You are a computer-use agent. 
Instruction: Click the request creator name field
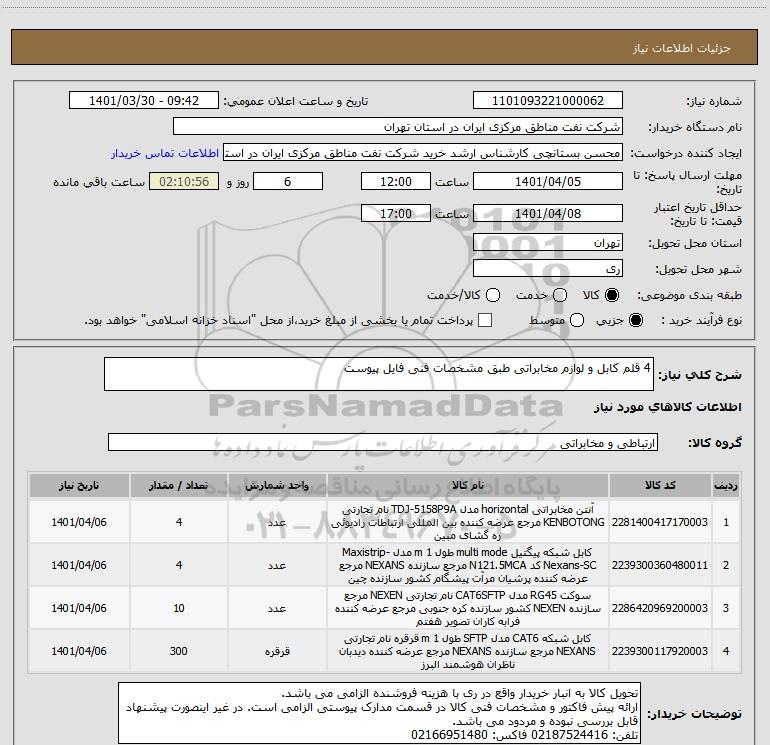(x=423, y=153)
